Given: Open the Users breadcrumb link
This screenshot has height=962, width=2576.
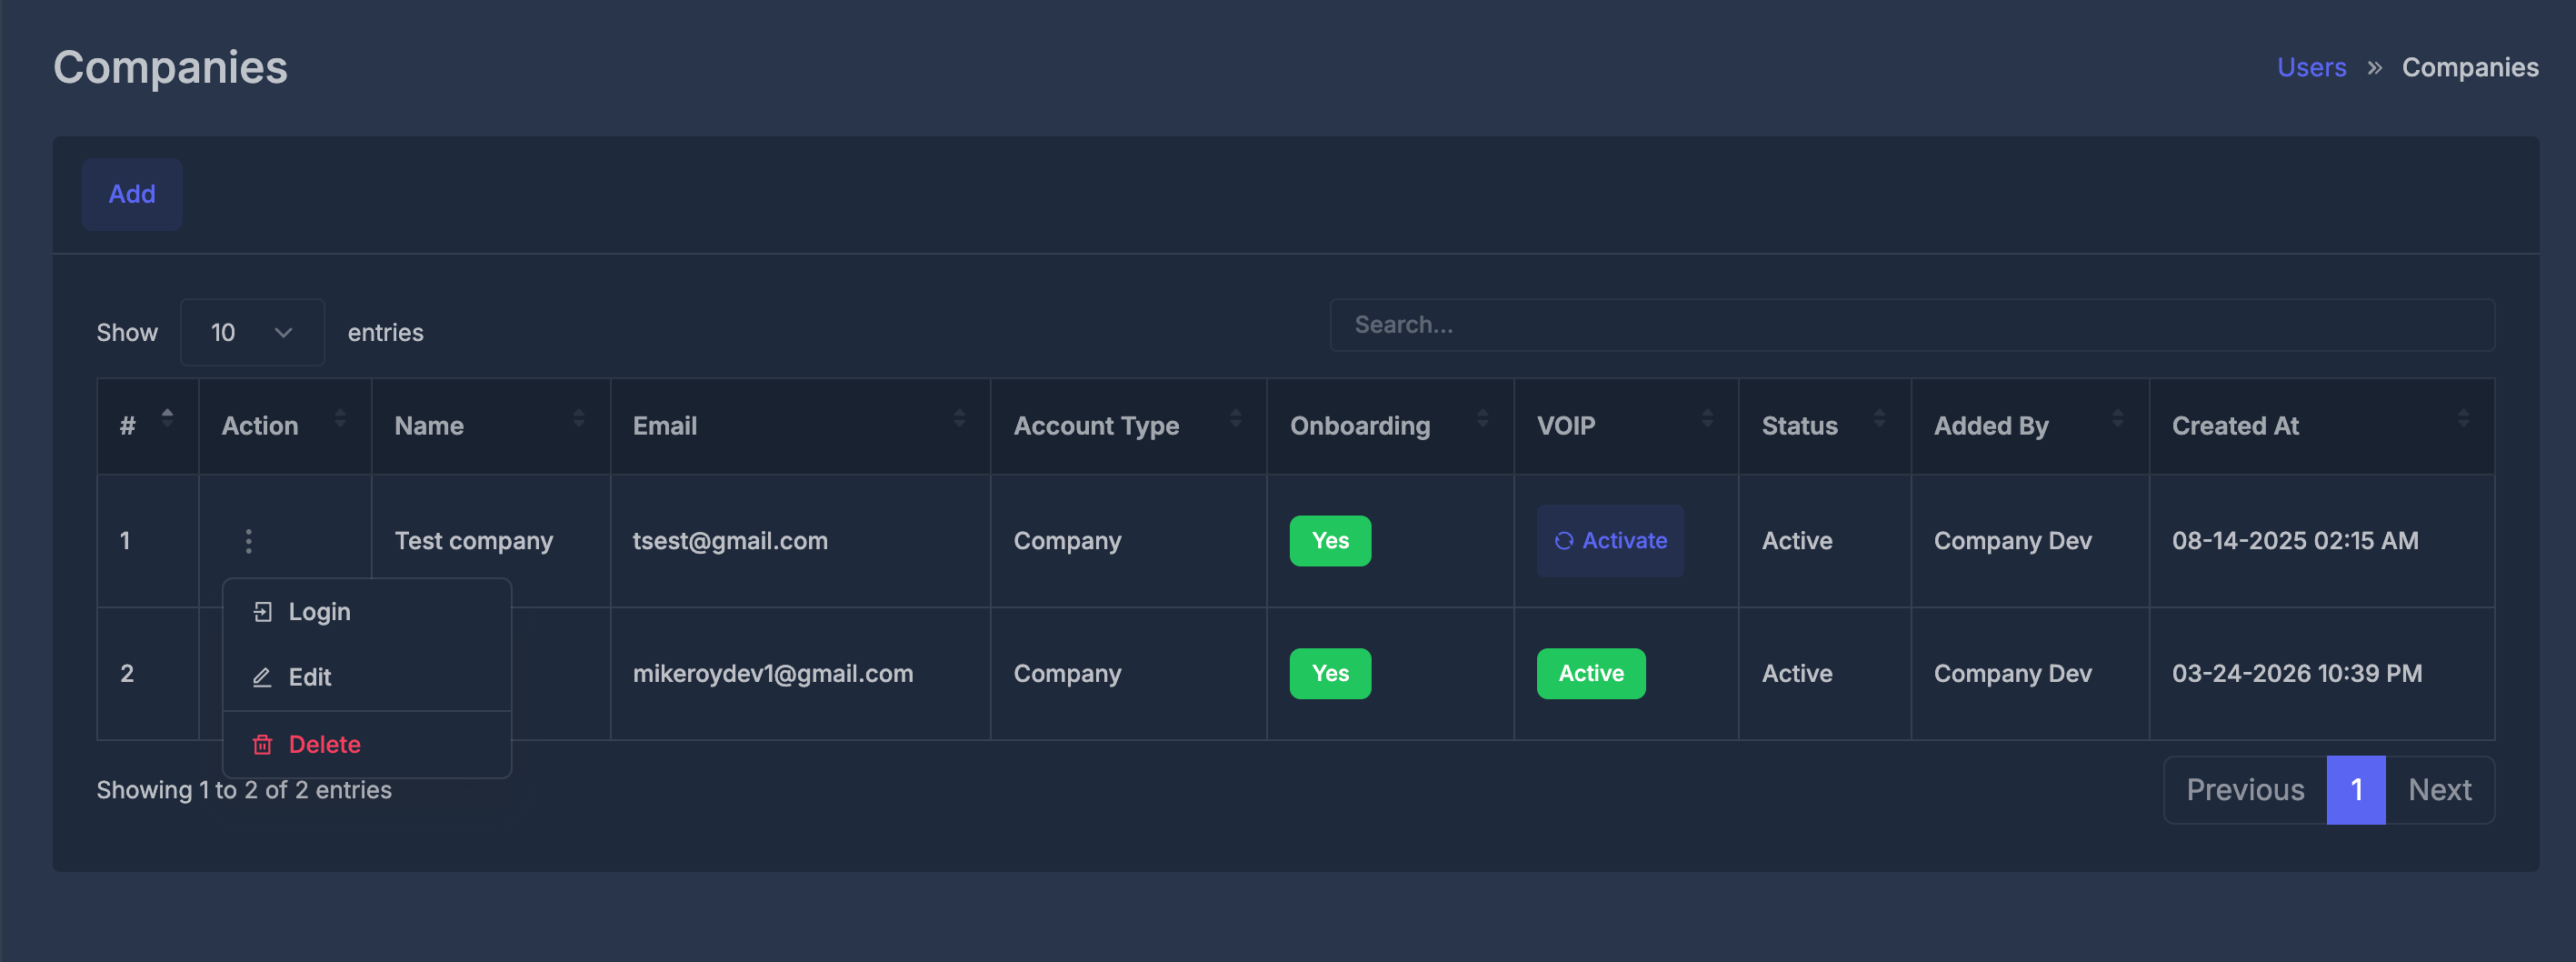Looking at the screenshot, I should point(2311,67).
